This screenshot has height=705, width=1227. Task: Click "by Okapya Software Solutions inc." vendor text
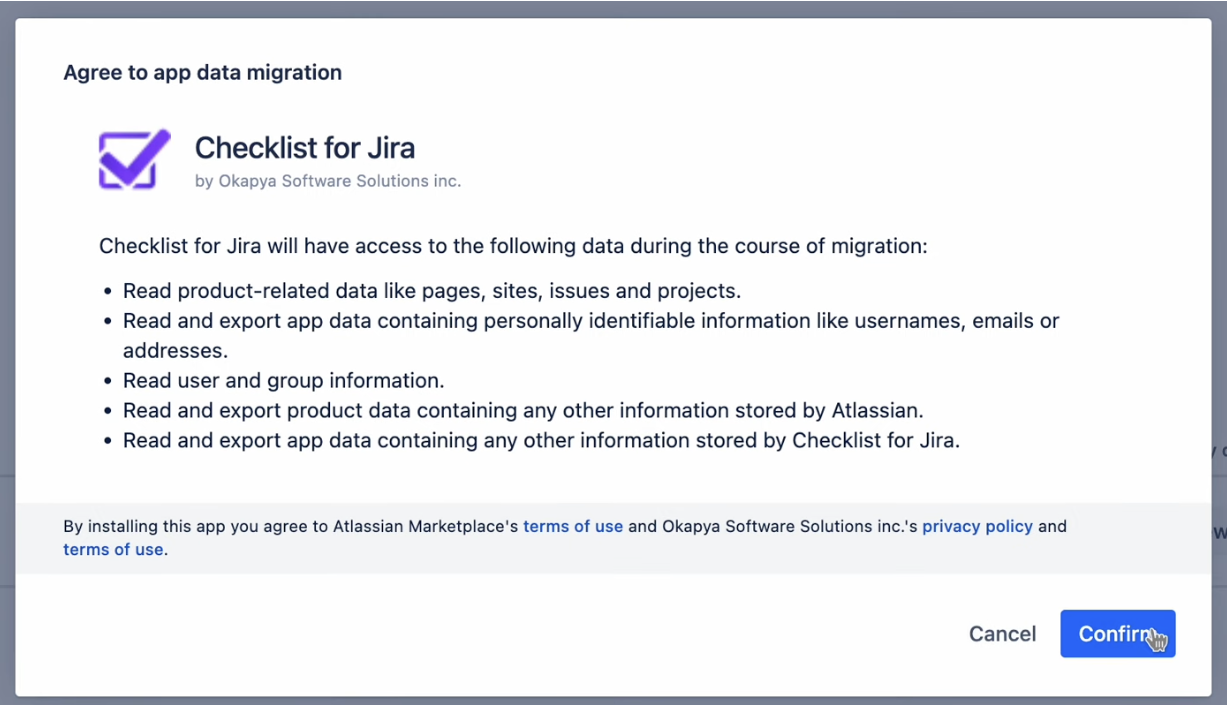pyautogui.click(x=328, y=181)
